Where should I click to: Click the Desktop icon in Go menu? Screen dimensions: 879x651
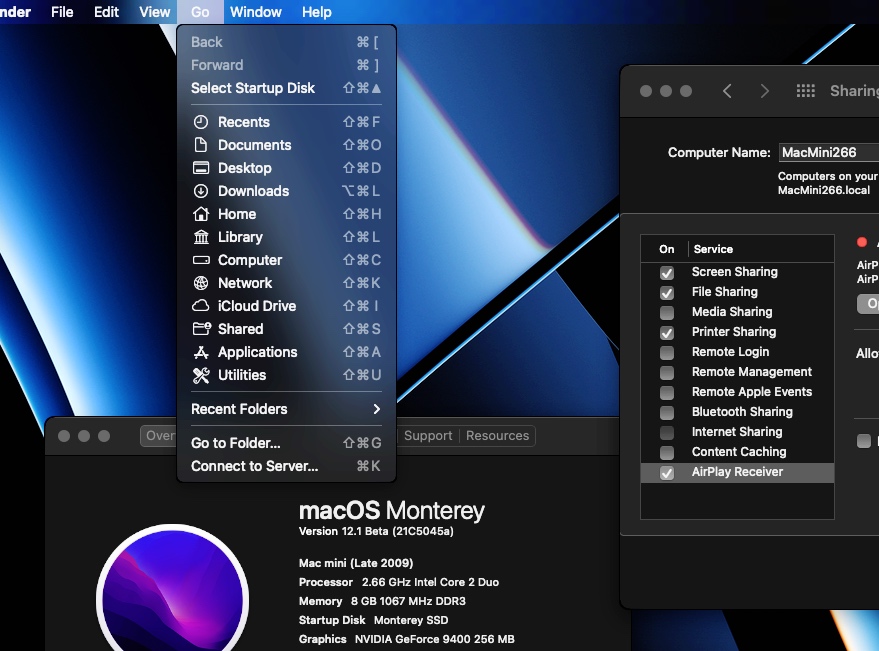201,168
